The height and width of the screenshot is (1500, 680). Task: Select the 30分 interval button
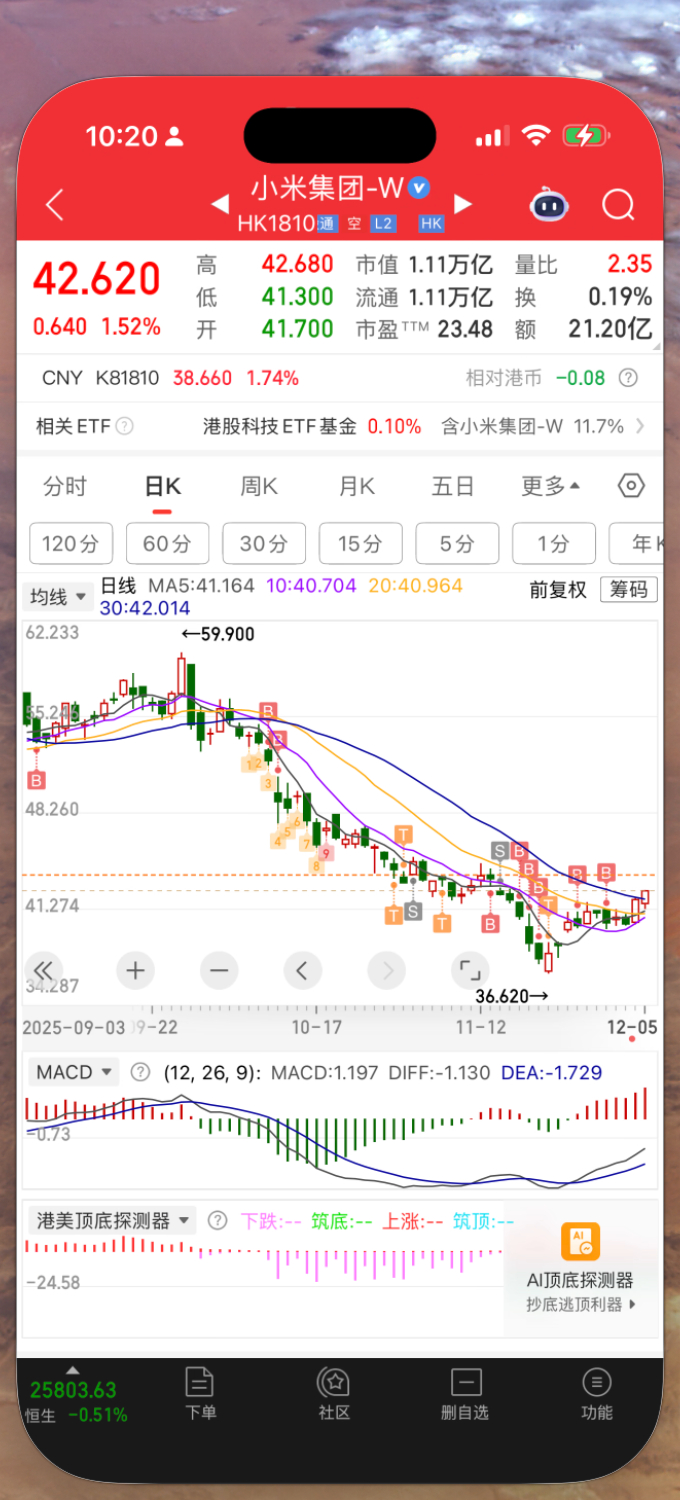[264, 543]
